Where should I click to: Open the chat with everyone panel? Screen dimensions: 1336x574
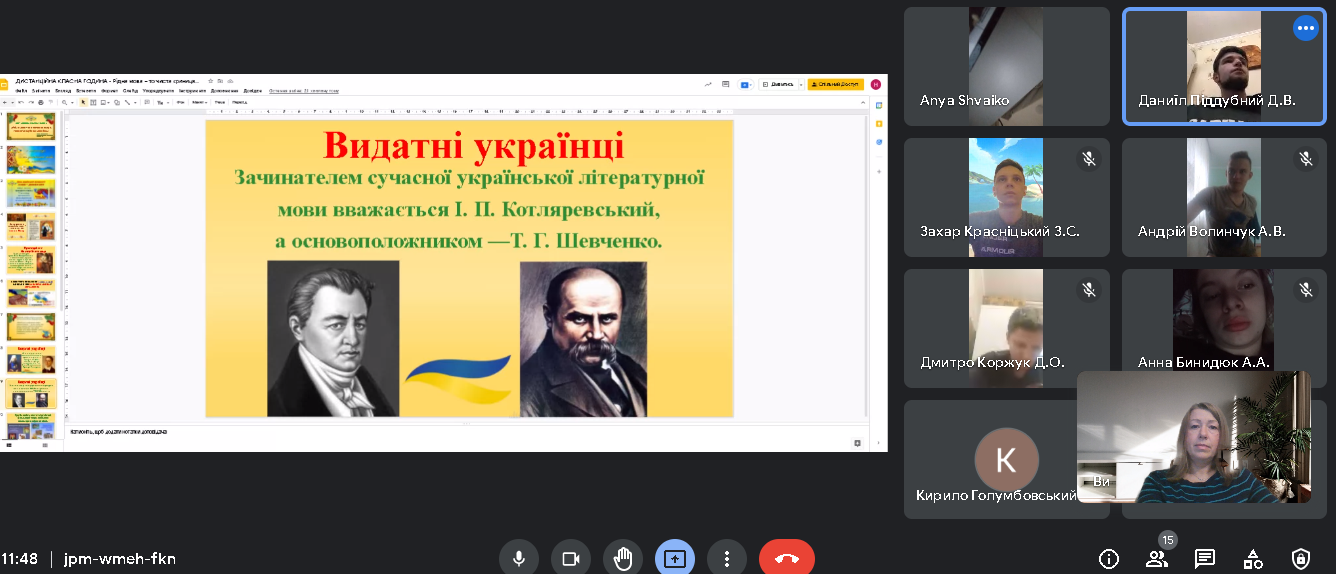(1204, 558)
